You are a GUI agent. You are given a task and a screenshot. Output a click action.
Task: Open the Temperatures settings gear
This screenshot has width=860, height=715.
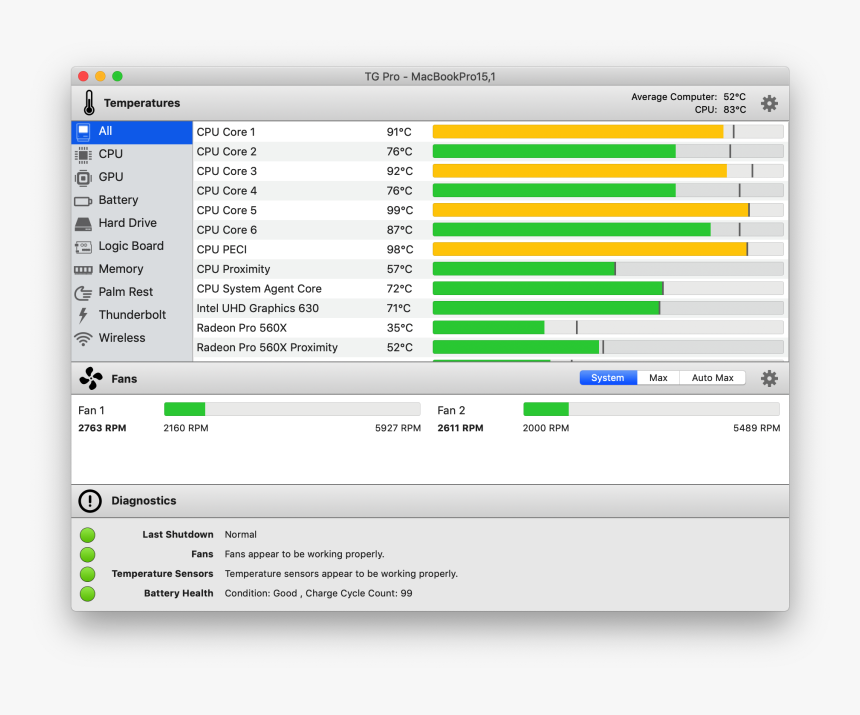point(769,103)
